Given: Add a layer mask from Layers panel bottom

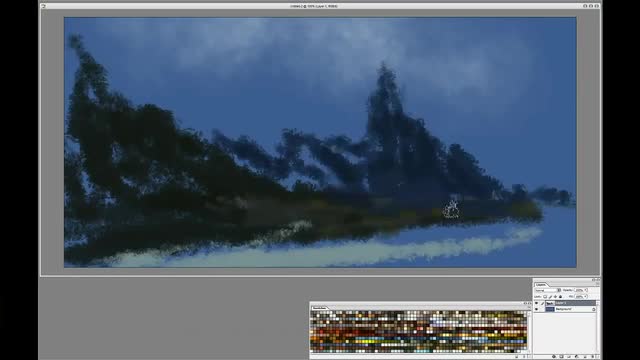Looking at the screenshot, I should [561, 357].
